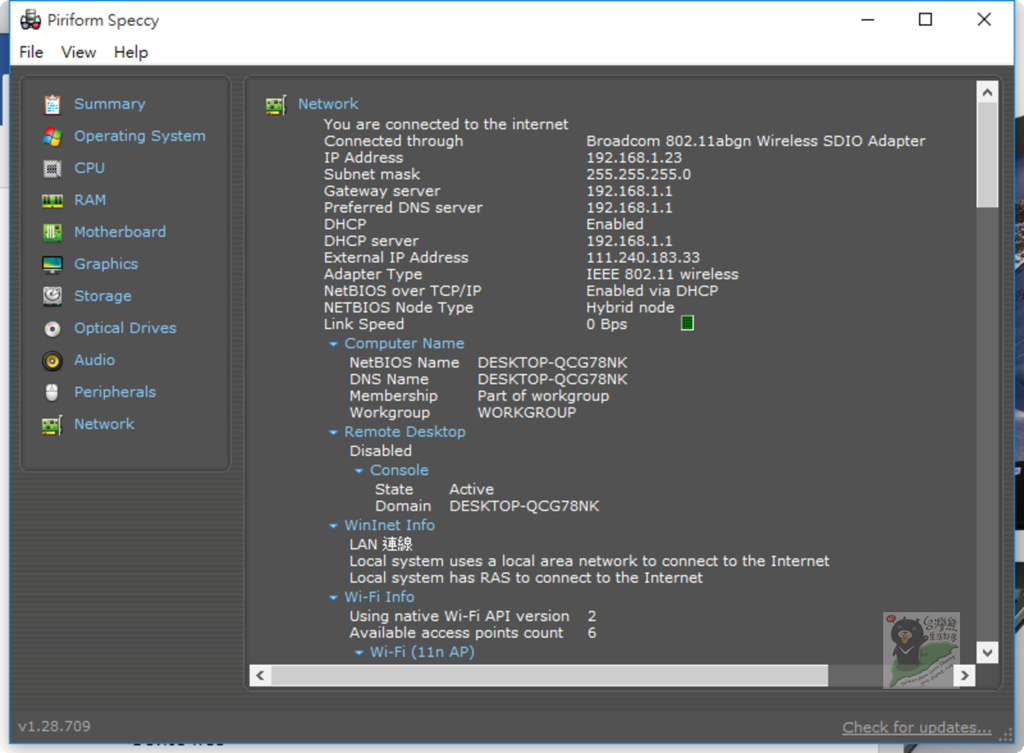
Task: Open the File menu
Action: [x=31, y=52]
